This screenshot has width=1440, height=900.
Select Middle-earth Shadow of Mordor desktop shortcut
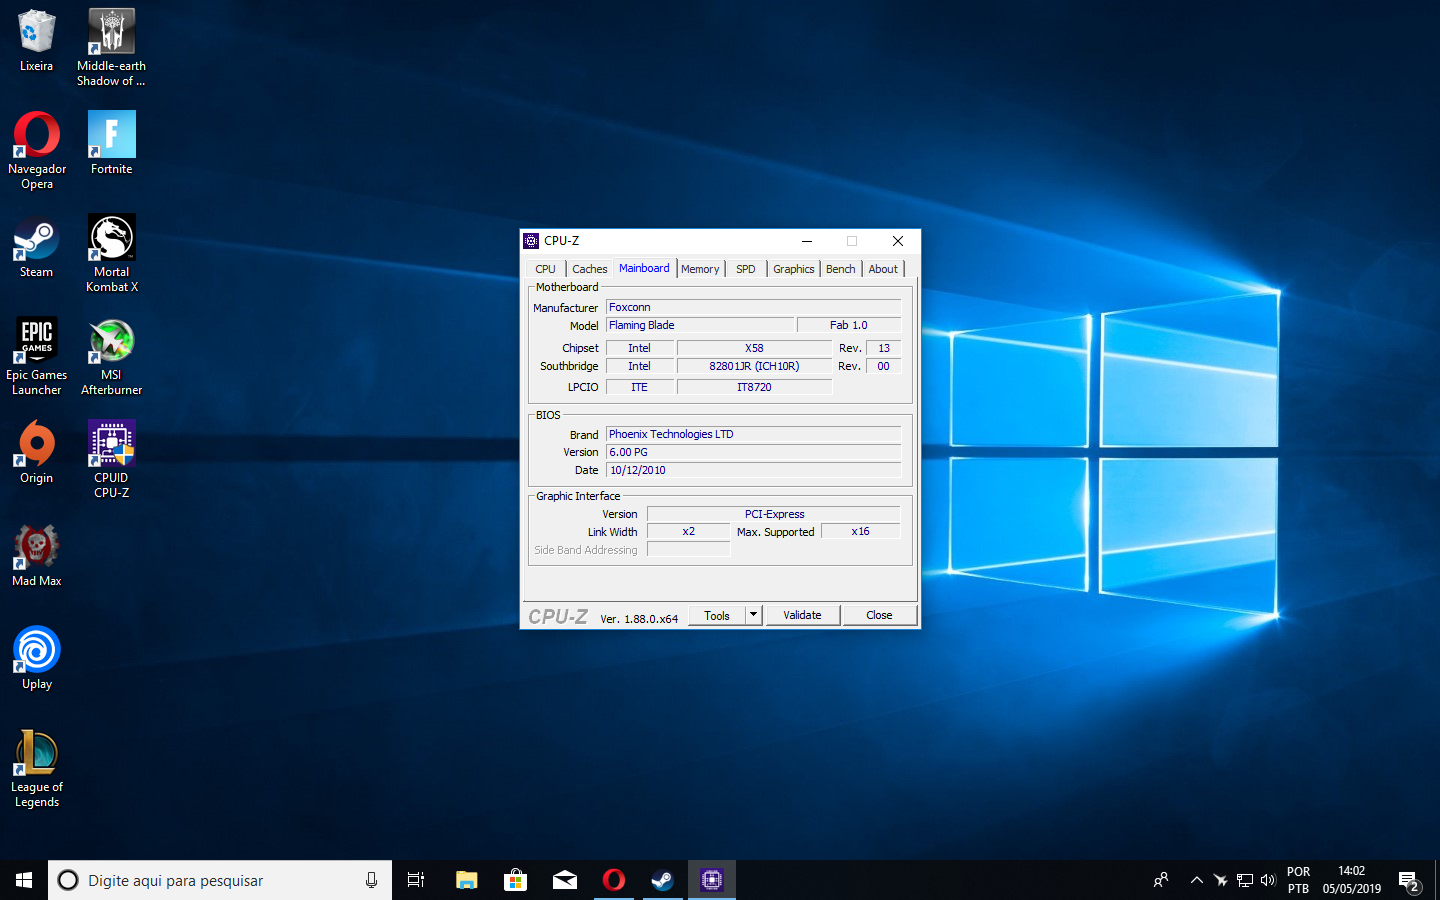tap(111, 47)
